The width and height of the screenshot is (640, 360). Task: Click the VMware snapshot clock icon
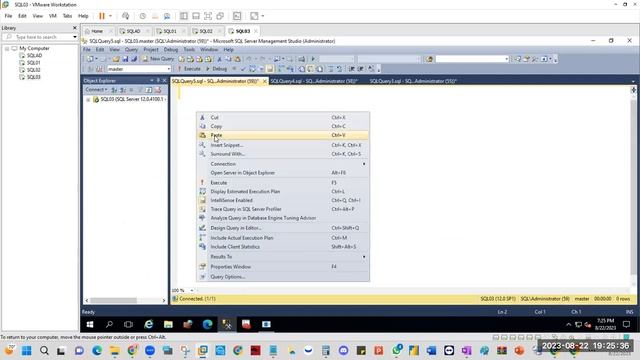(x=142, y=16)
